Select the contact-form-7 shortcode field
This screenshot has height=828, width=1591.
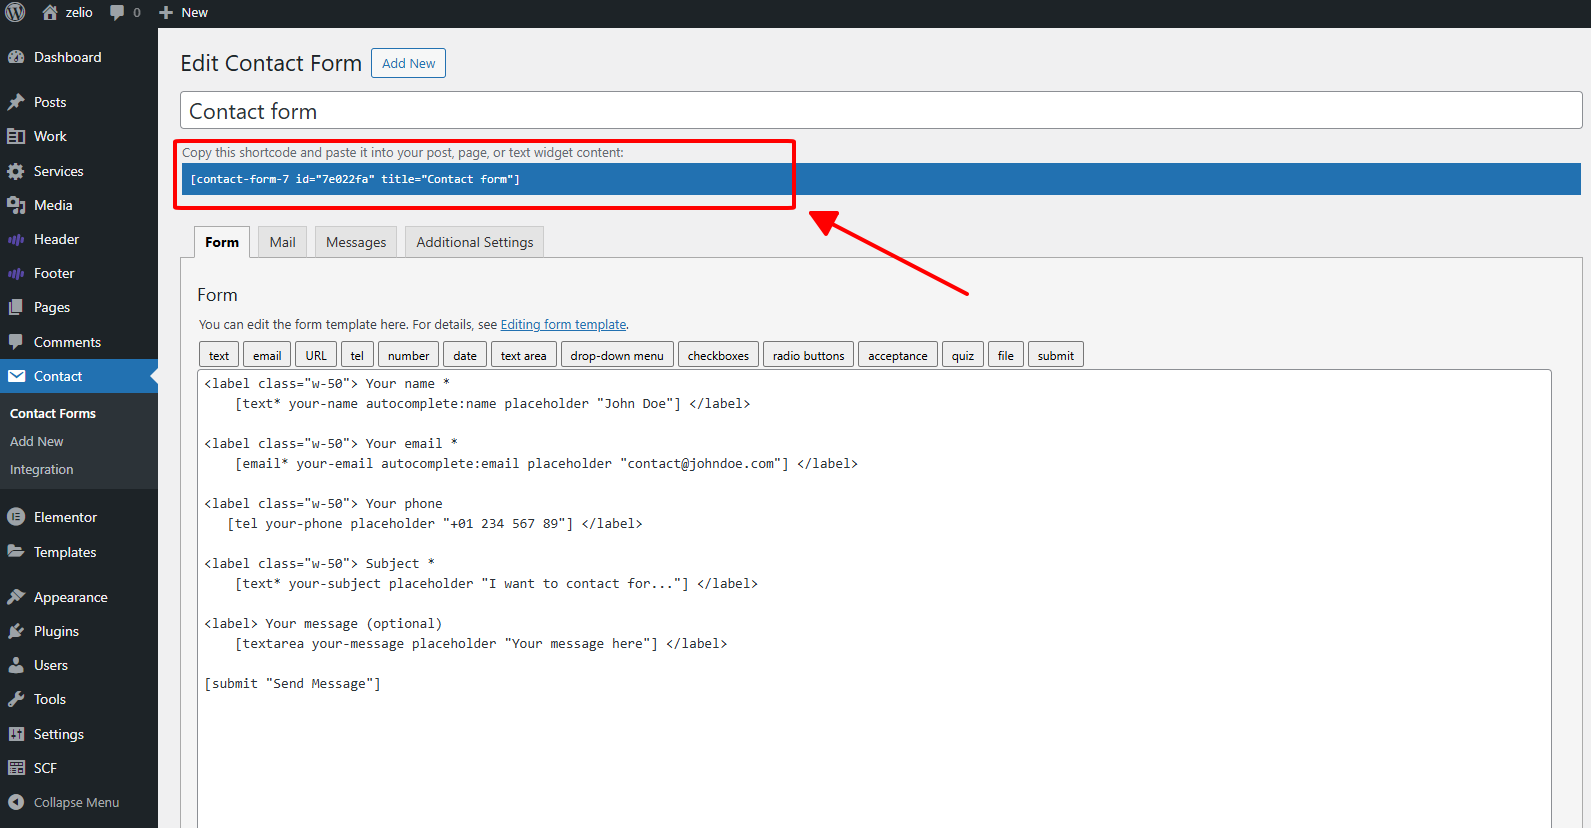tap(880, 179)
